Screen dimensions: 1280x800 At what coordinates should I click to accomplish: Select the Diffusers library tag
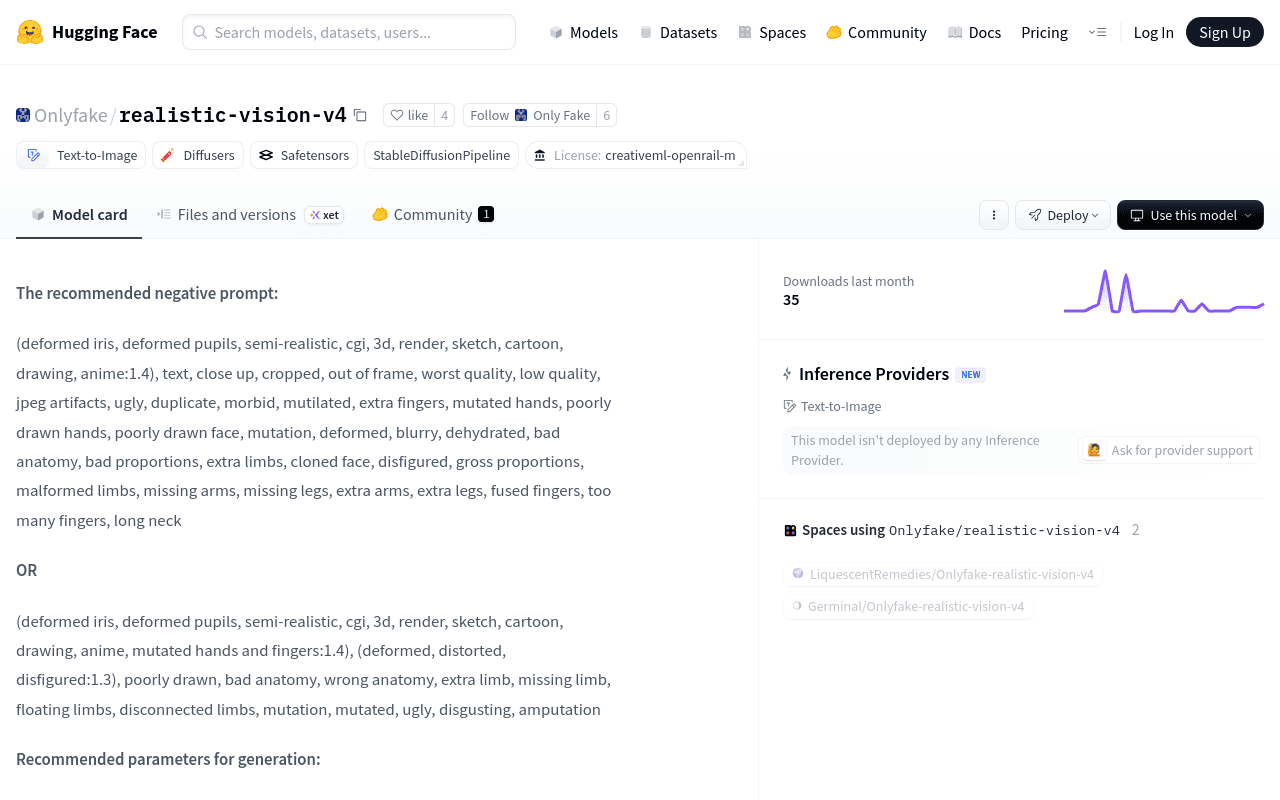click(198, 155)
